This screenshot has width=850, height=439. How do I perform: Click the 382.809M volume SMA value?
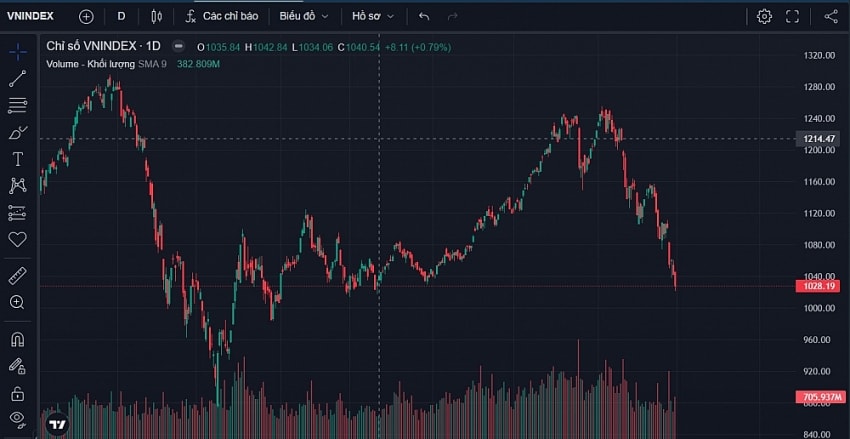pos(198,64)
